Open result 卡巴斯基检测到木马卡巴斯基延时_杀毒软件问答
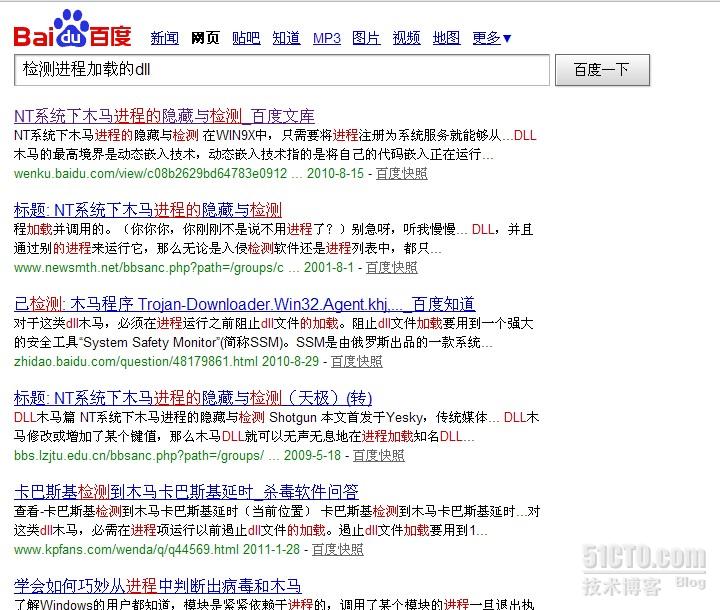This screenshot has width=720, height=610. [x=186, y=492]
